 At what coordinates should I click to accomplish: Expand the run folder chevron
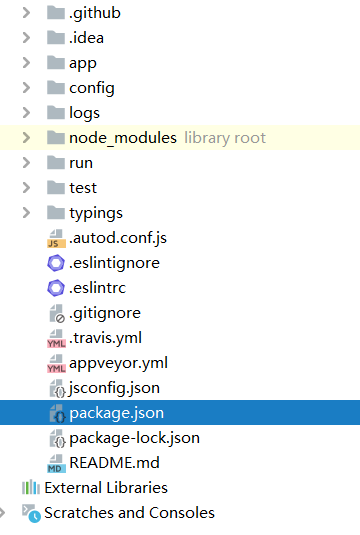26,163
